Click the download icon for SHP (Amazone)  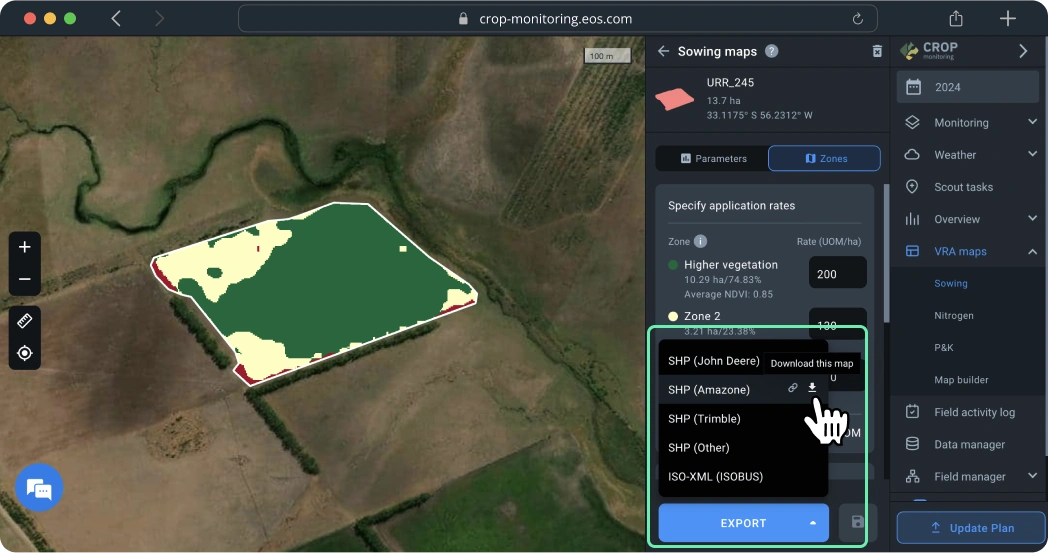pos(812,388)
